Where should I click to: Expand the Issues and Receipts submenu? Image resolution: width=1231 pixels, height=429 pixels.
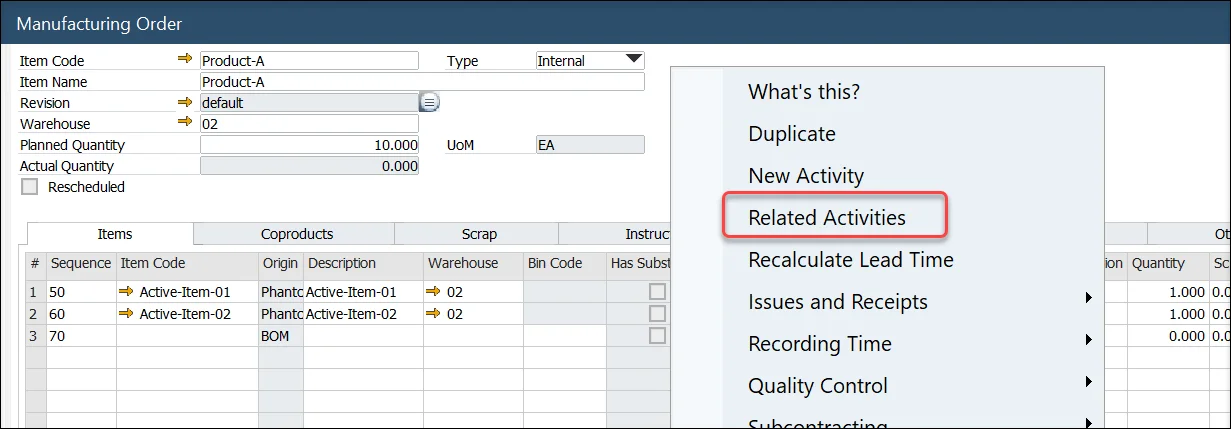tap(1087, 302)
